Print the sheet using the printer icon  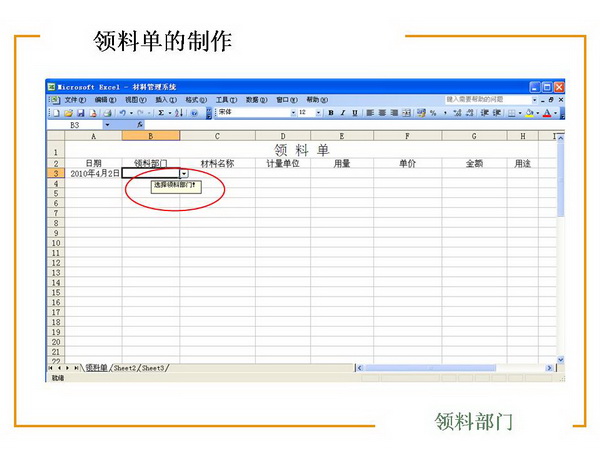(x=107, y=113)
